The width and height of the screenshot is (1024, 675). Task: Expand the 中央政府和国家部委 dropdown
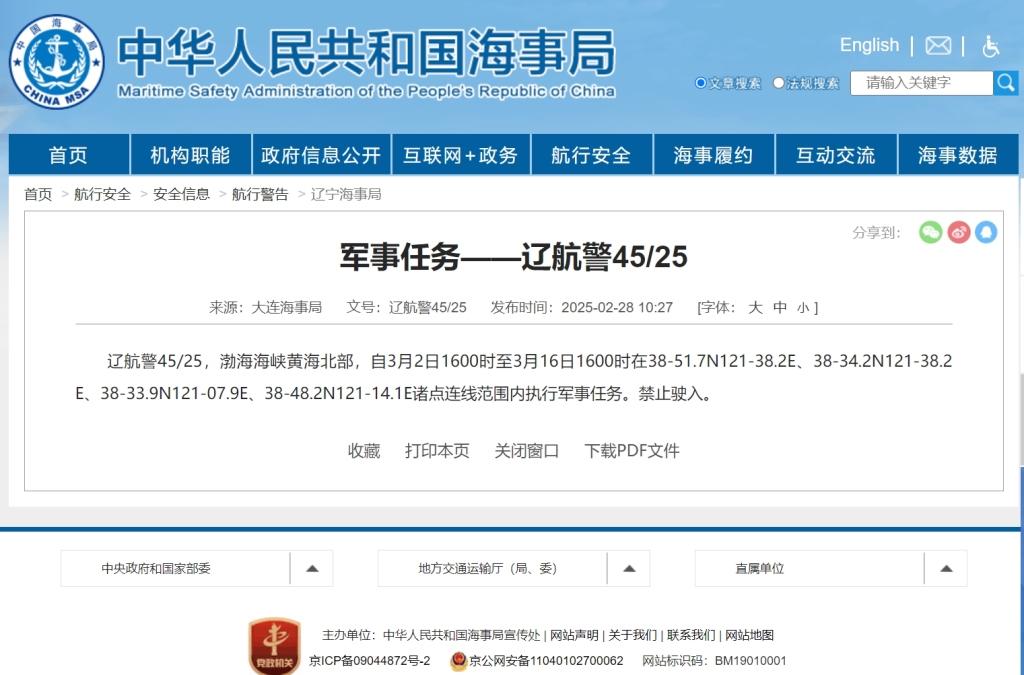312,568
